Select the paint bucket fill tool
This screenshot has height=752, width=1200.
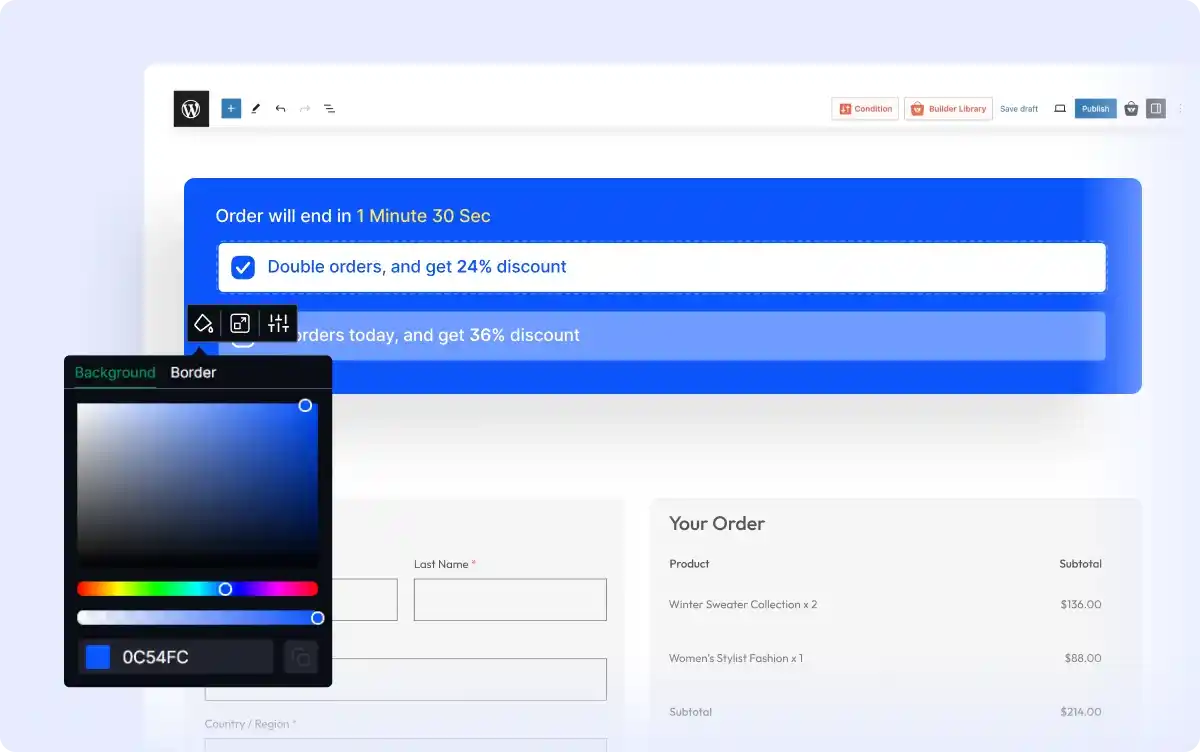204,323
